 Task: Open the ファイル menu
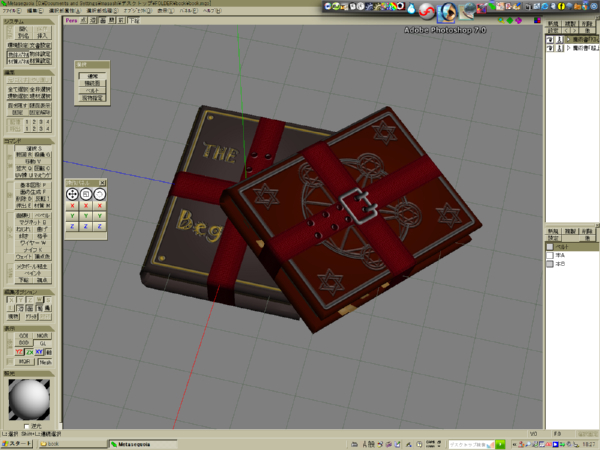pyautogui.click(x=9, y=18)
